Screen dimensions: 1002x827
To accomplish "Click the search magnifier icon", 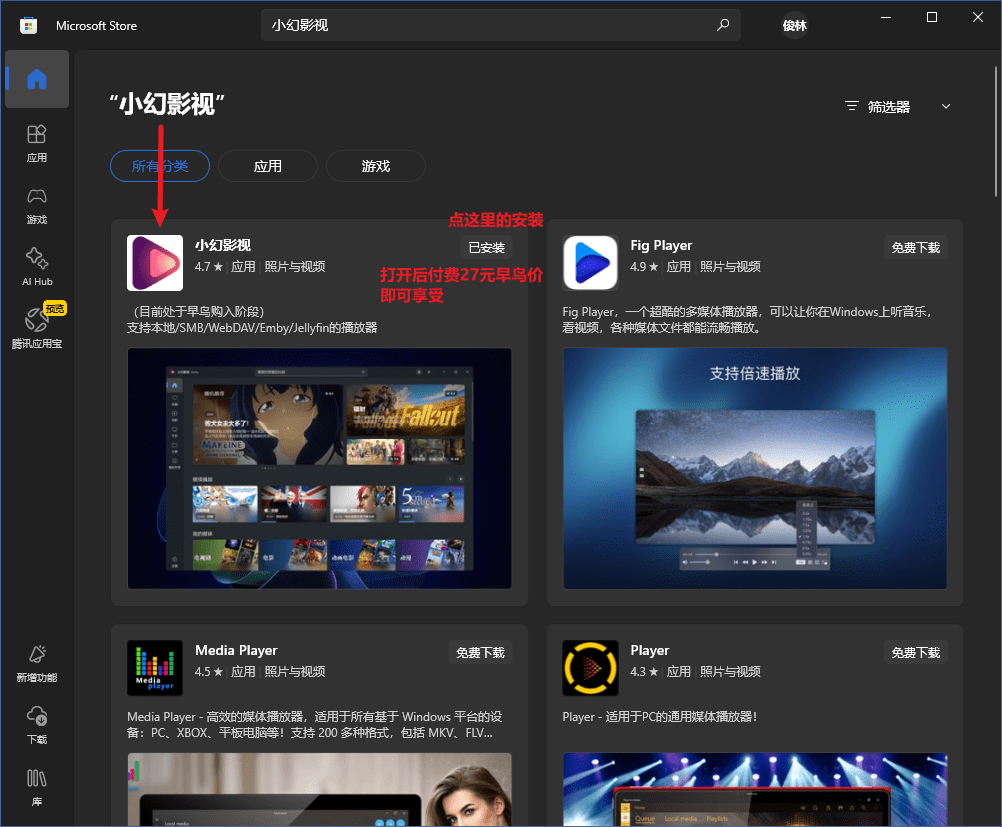I will click(x=723, y=25).
